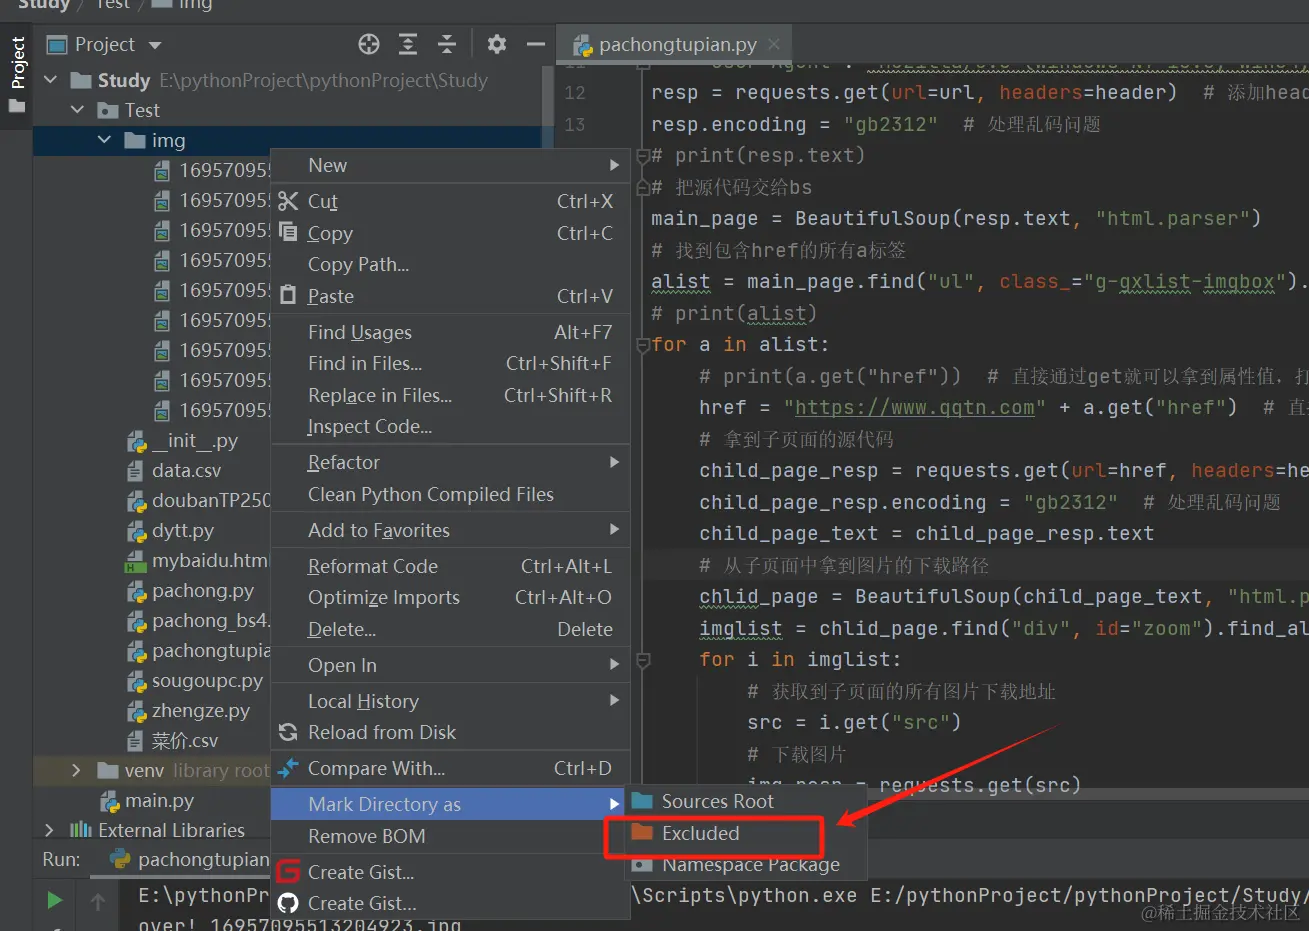Expand the venv library root folder
1309x931 pixels.
pos(76,770)
